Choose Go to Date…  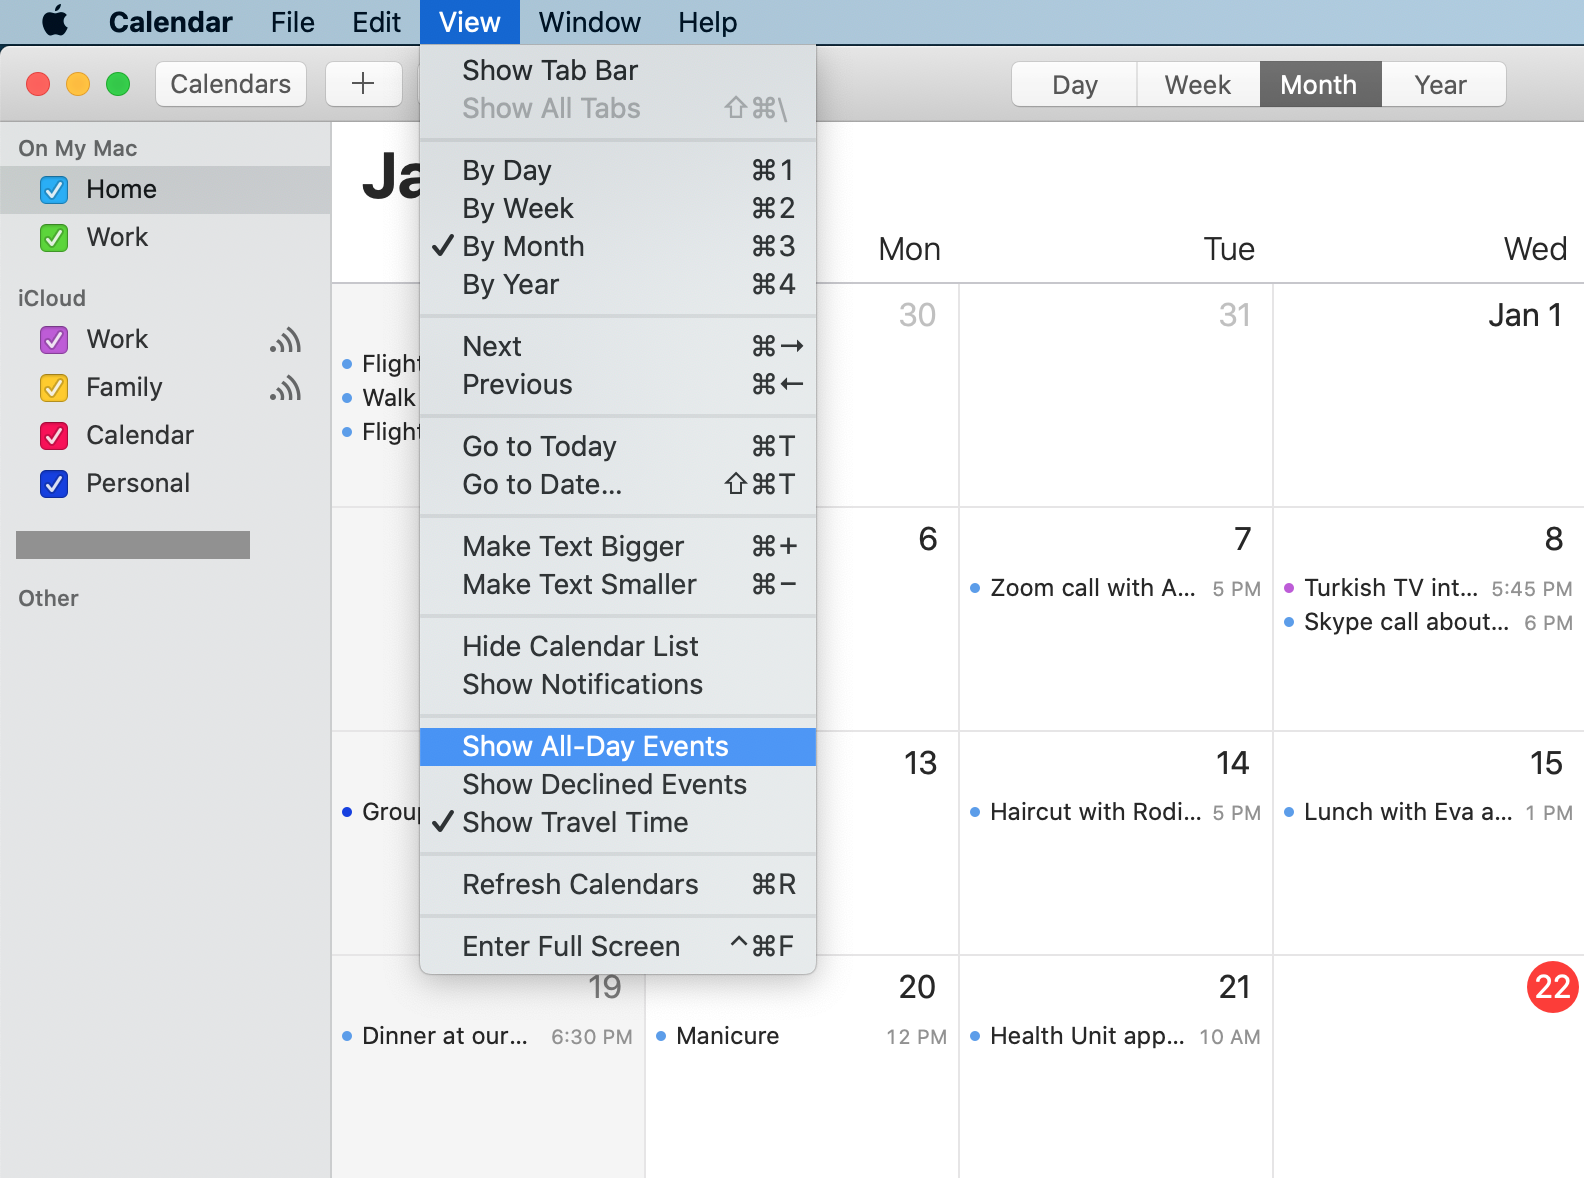pyautogui.click(x=618, y=484)
